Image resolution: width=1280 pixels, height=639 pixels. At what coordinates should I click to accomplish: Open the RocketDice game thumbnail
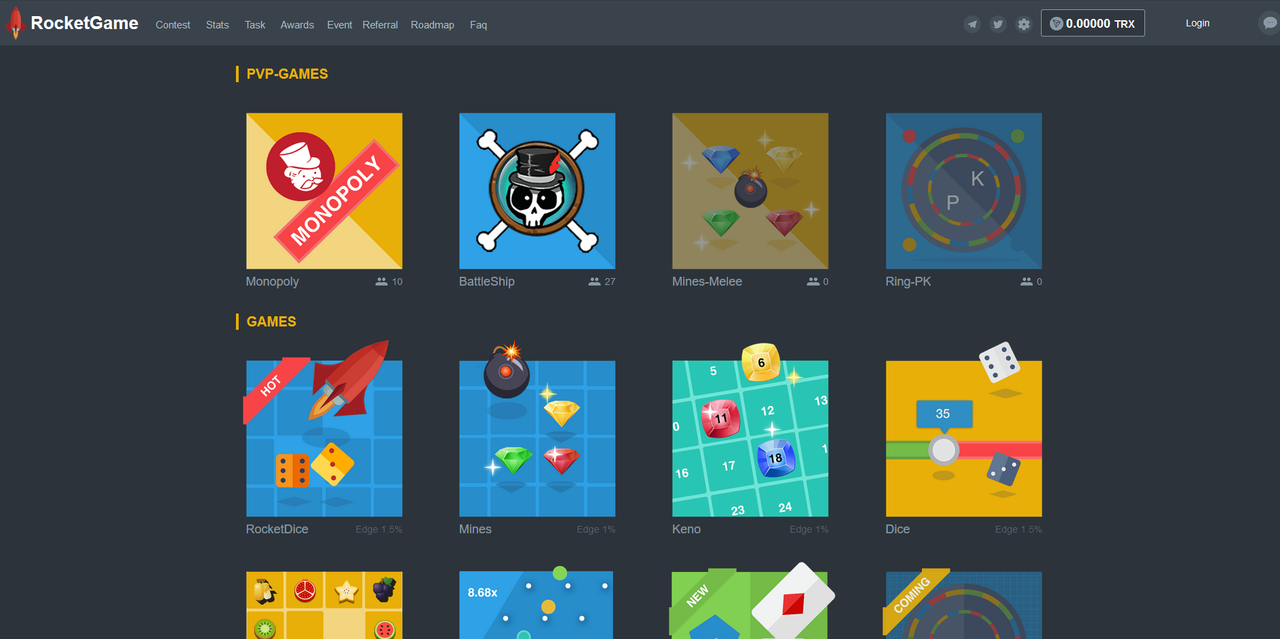(x=324, y=439)
